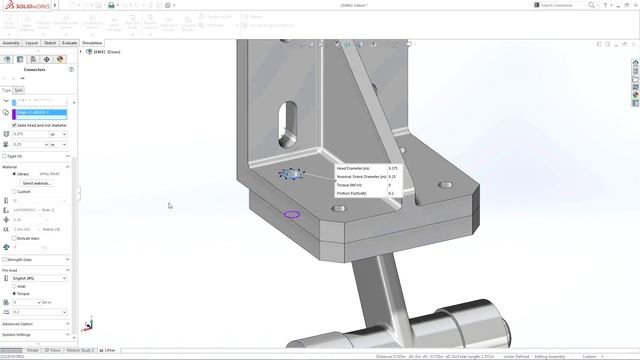Click the Type tab in Connectors
The height and width of the screenshot is (360, 640).
click(x=7, y=90)
